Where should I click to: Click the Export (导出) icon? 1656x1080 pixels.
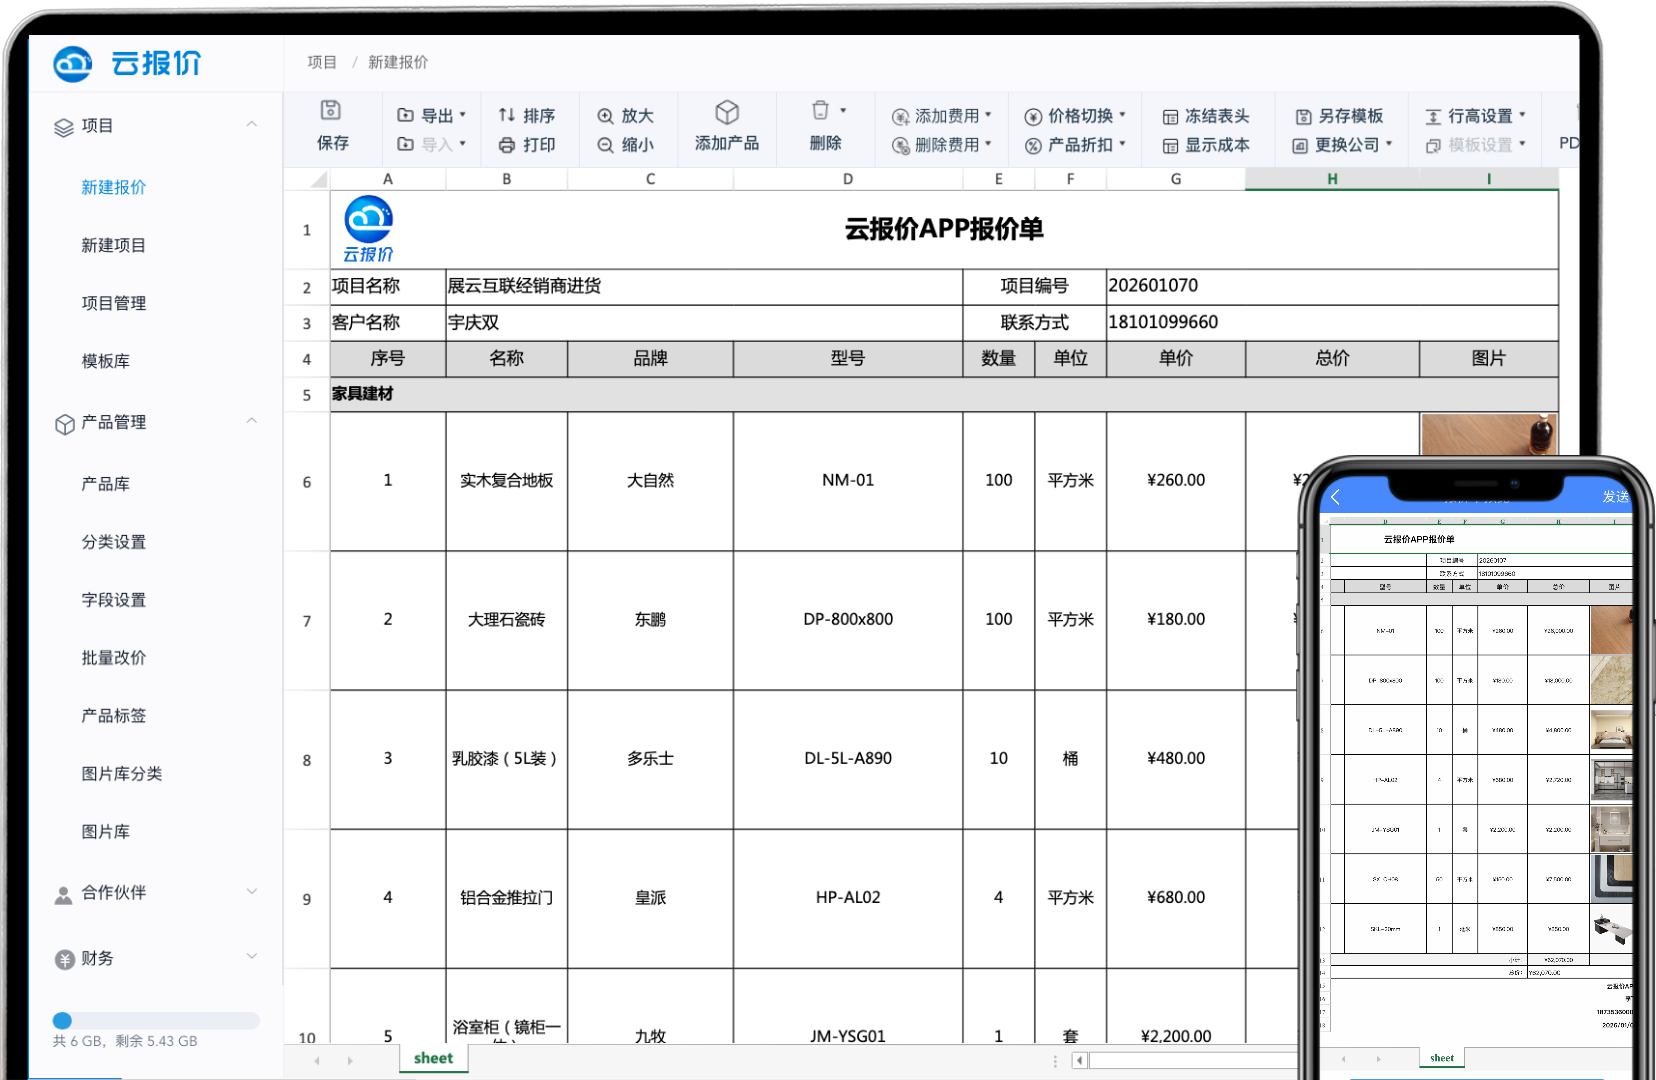(405, 116)
